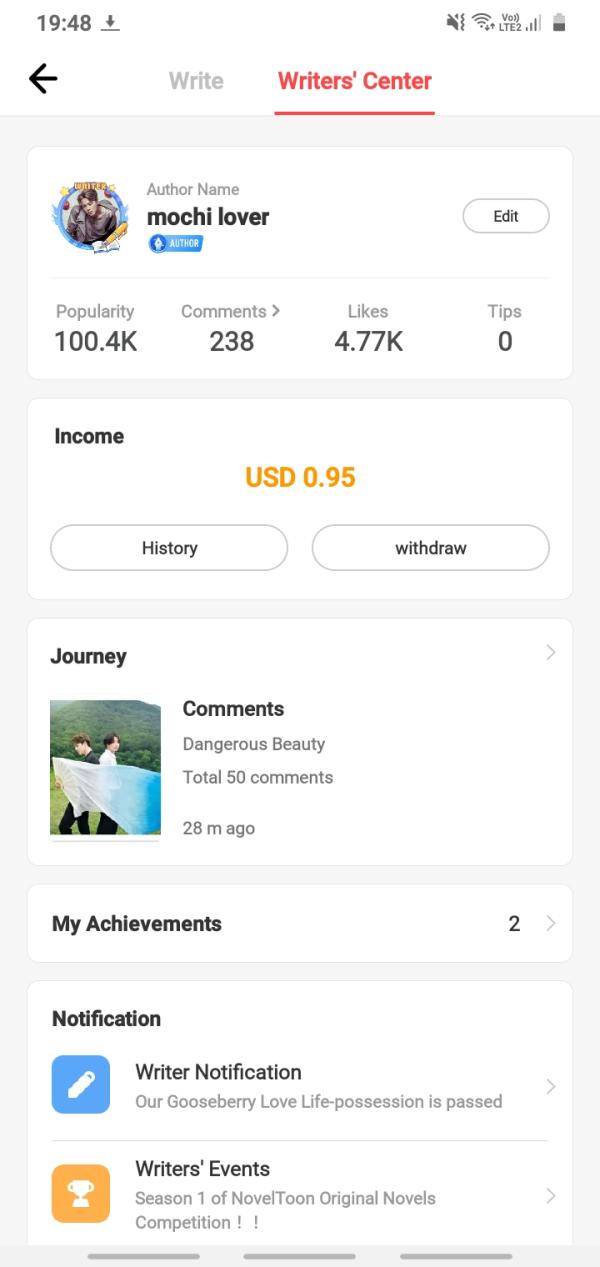Viewport: 600px width, 1267px height.
Task: Switch to the Write tab
Action: 196,81
